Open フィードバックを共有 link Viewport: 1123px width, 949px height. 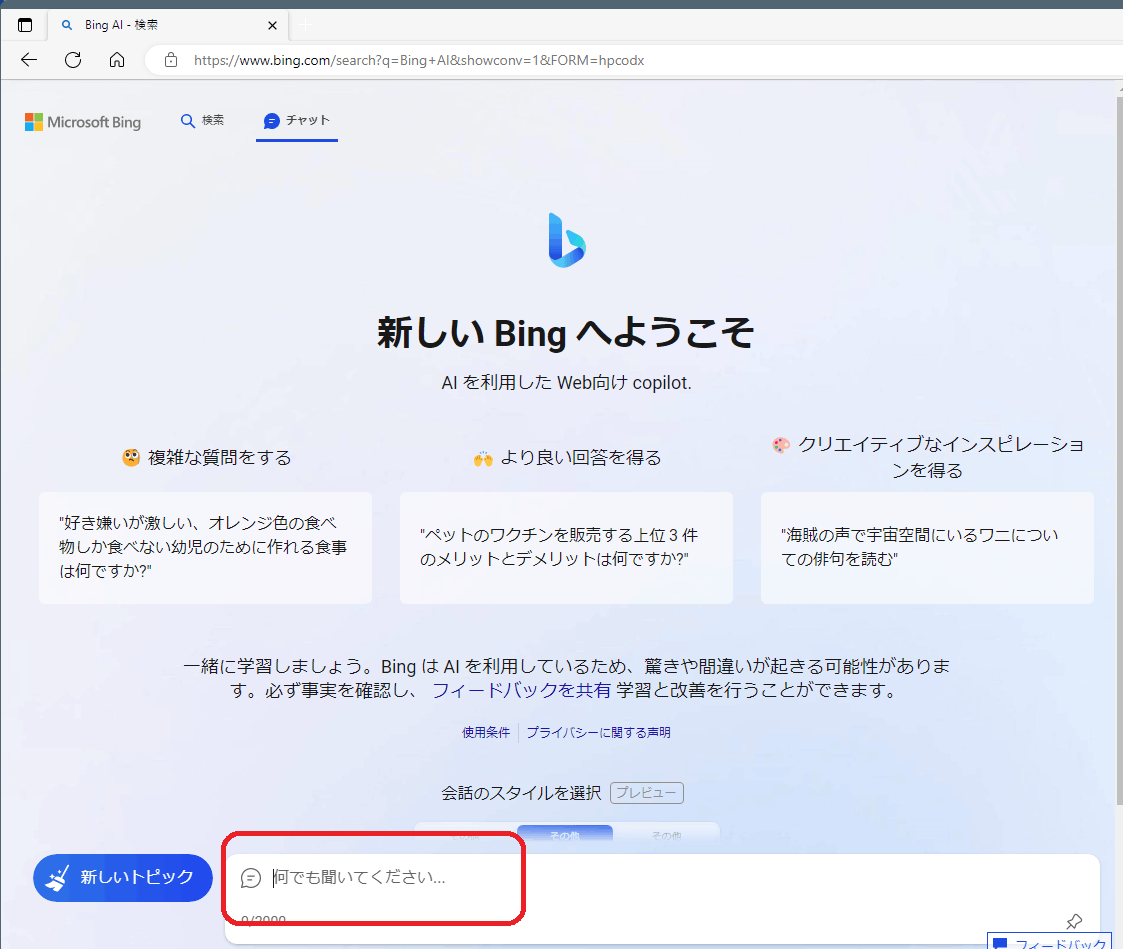coord(521,690)
